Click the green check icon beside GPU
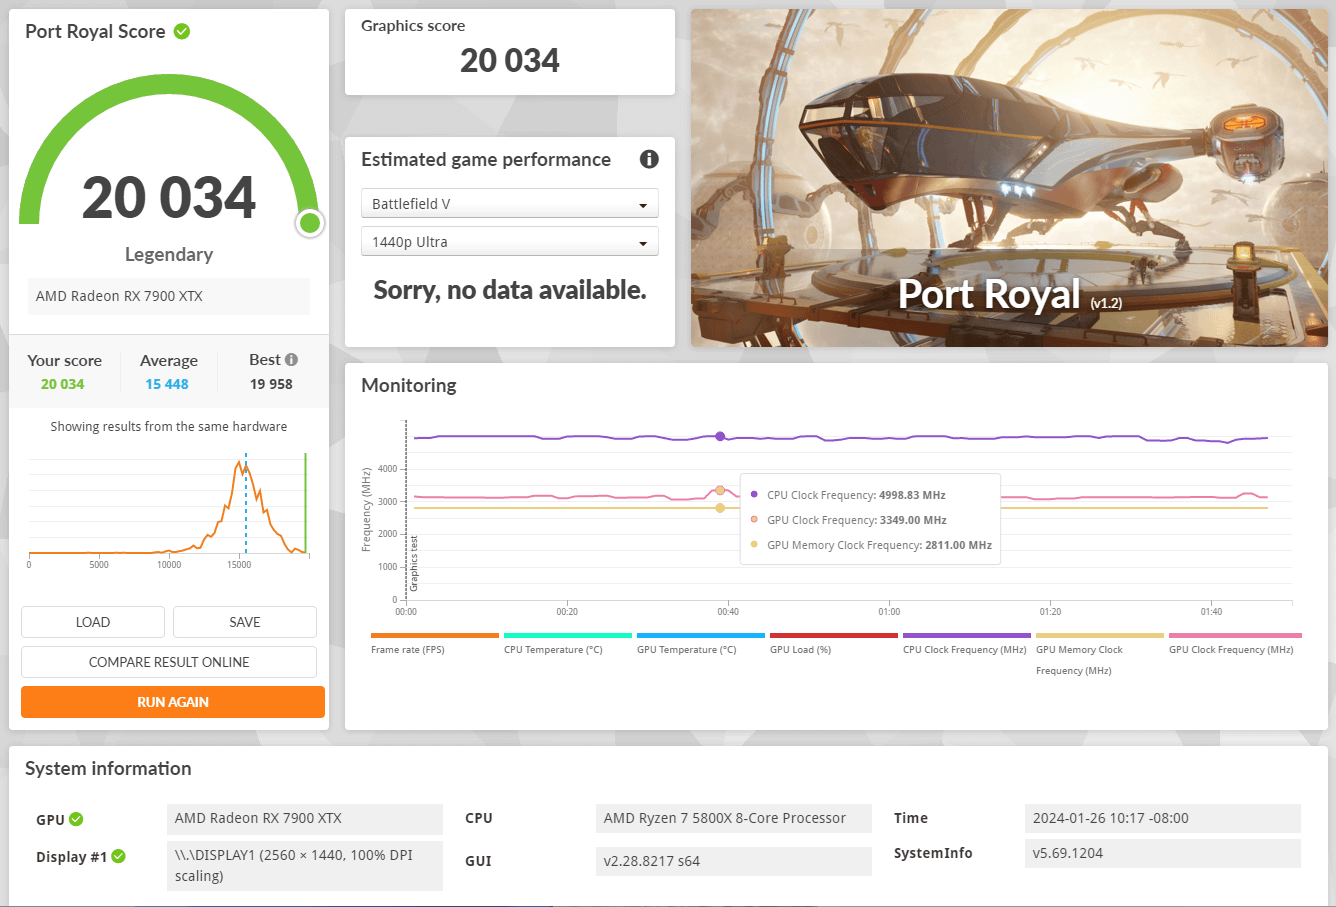The height and width of the screenshot is (907, 1336). tap(76, 819)
